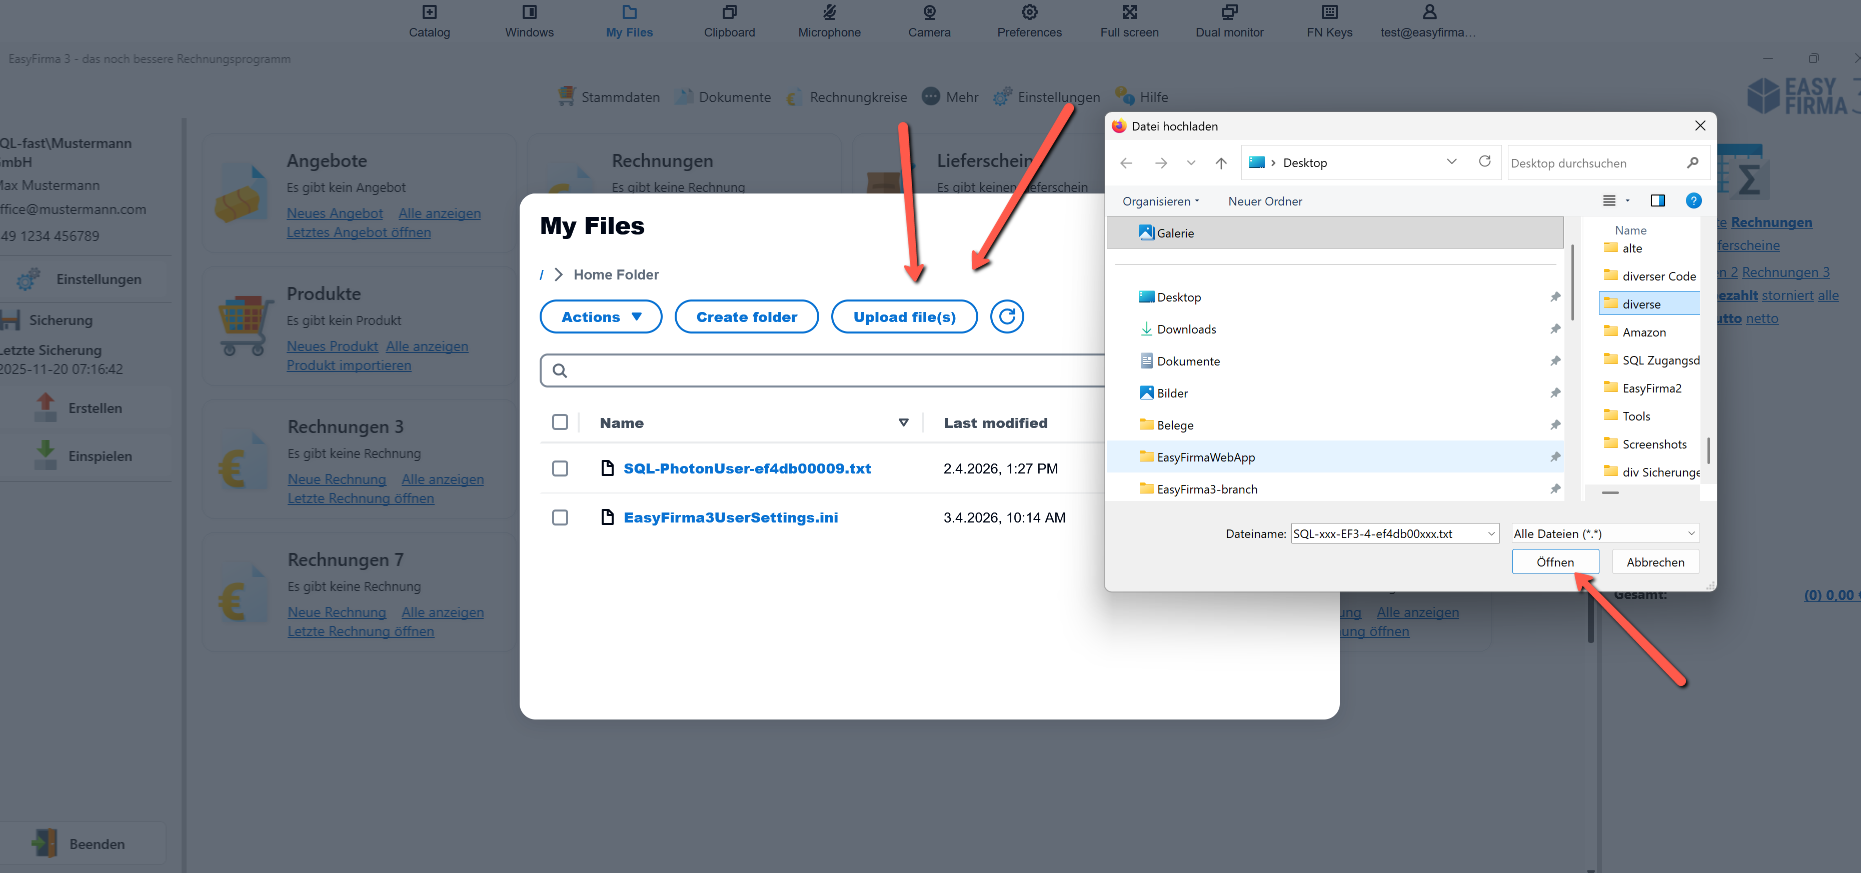Open the file dialog help icon
The image size is (1861, 873).
point(1693,201)
